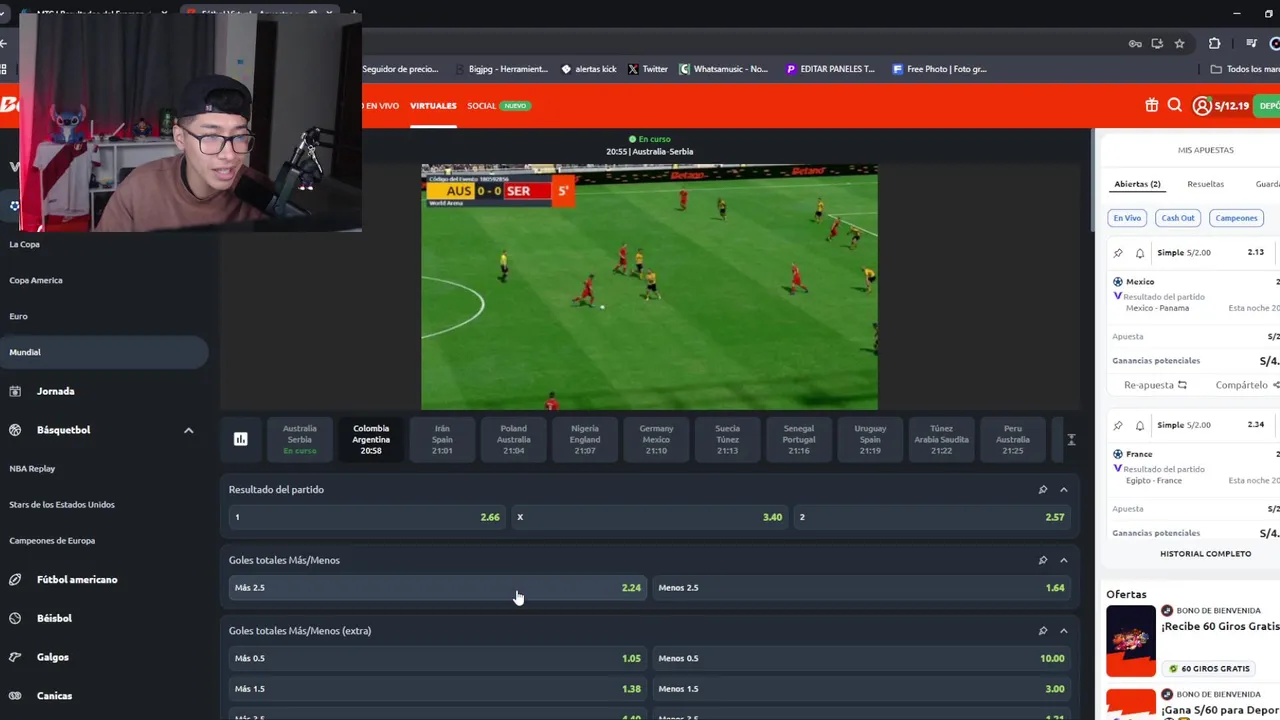The height and width of the screenshot is (720, 1280).
Task: Open the Todos los marcadores bookmarks folder
Action: 1244,69
